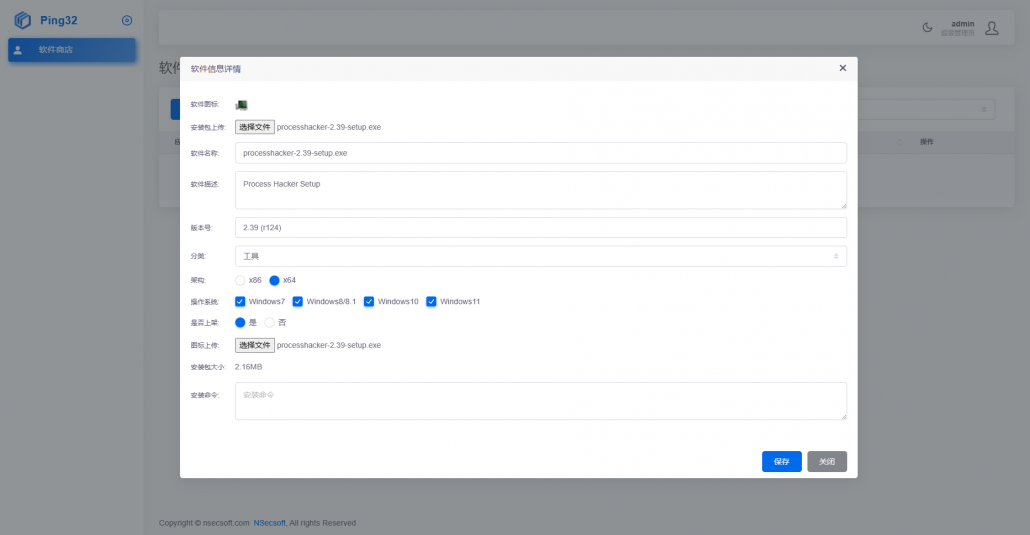Focus the 软件描述 text area
Screen dimensions: 1030x535
[541, 191]
